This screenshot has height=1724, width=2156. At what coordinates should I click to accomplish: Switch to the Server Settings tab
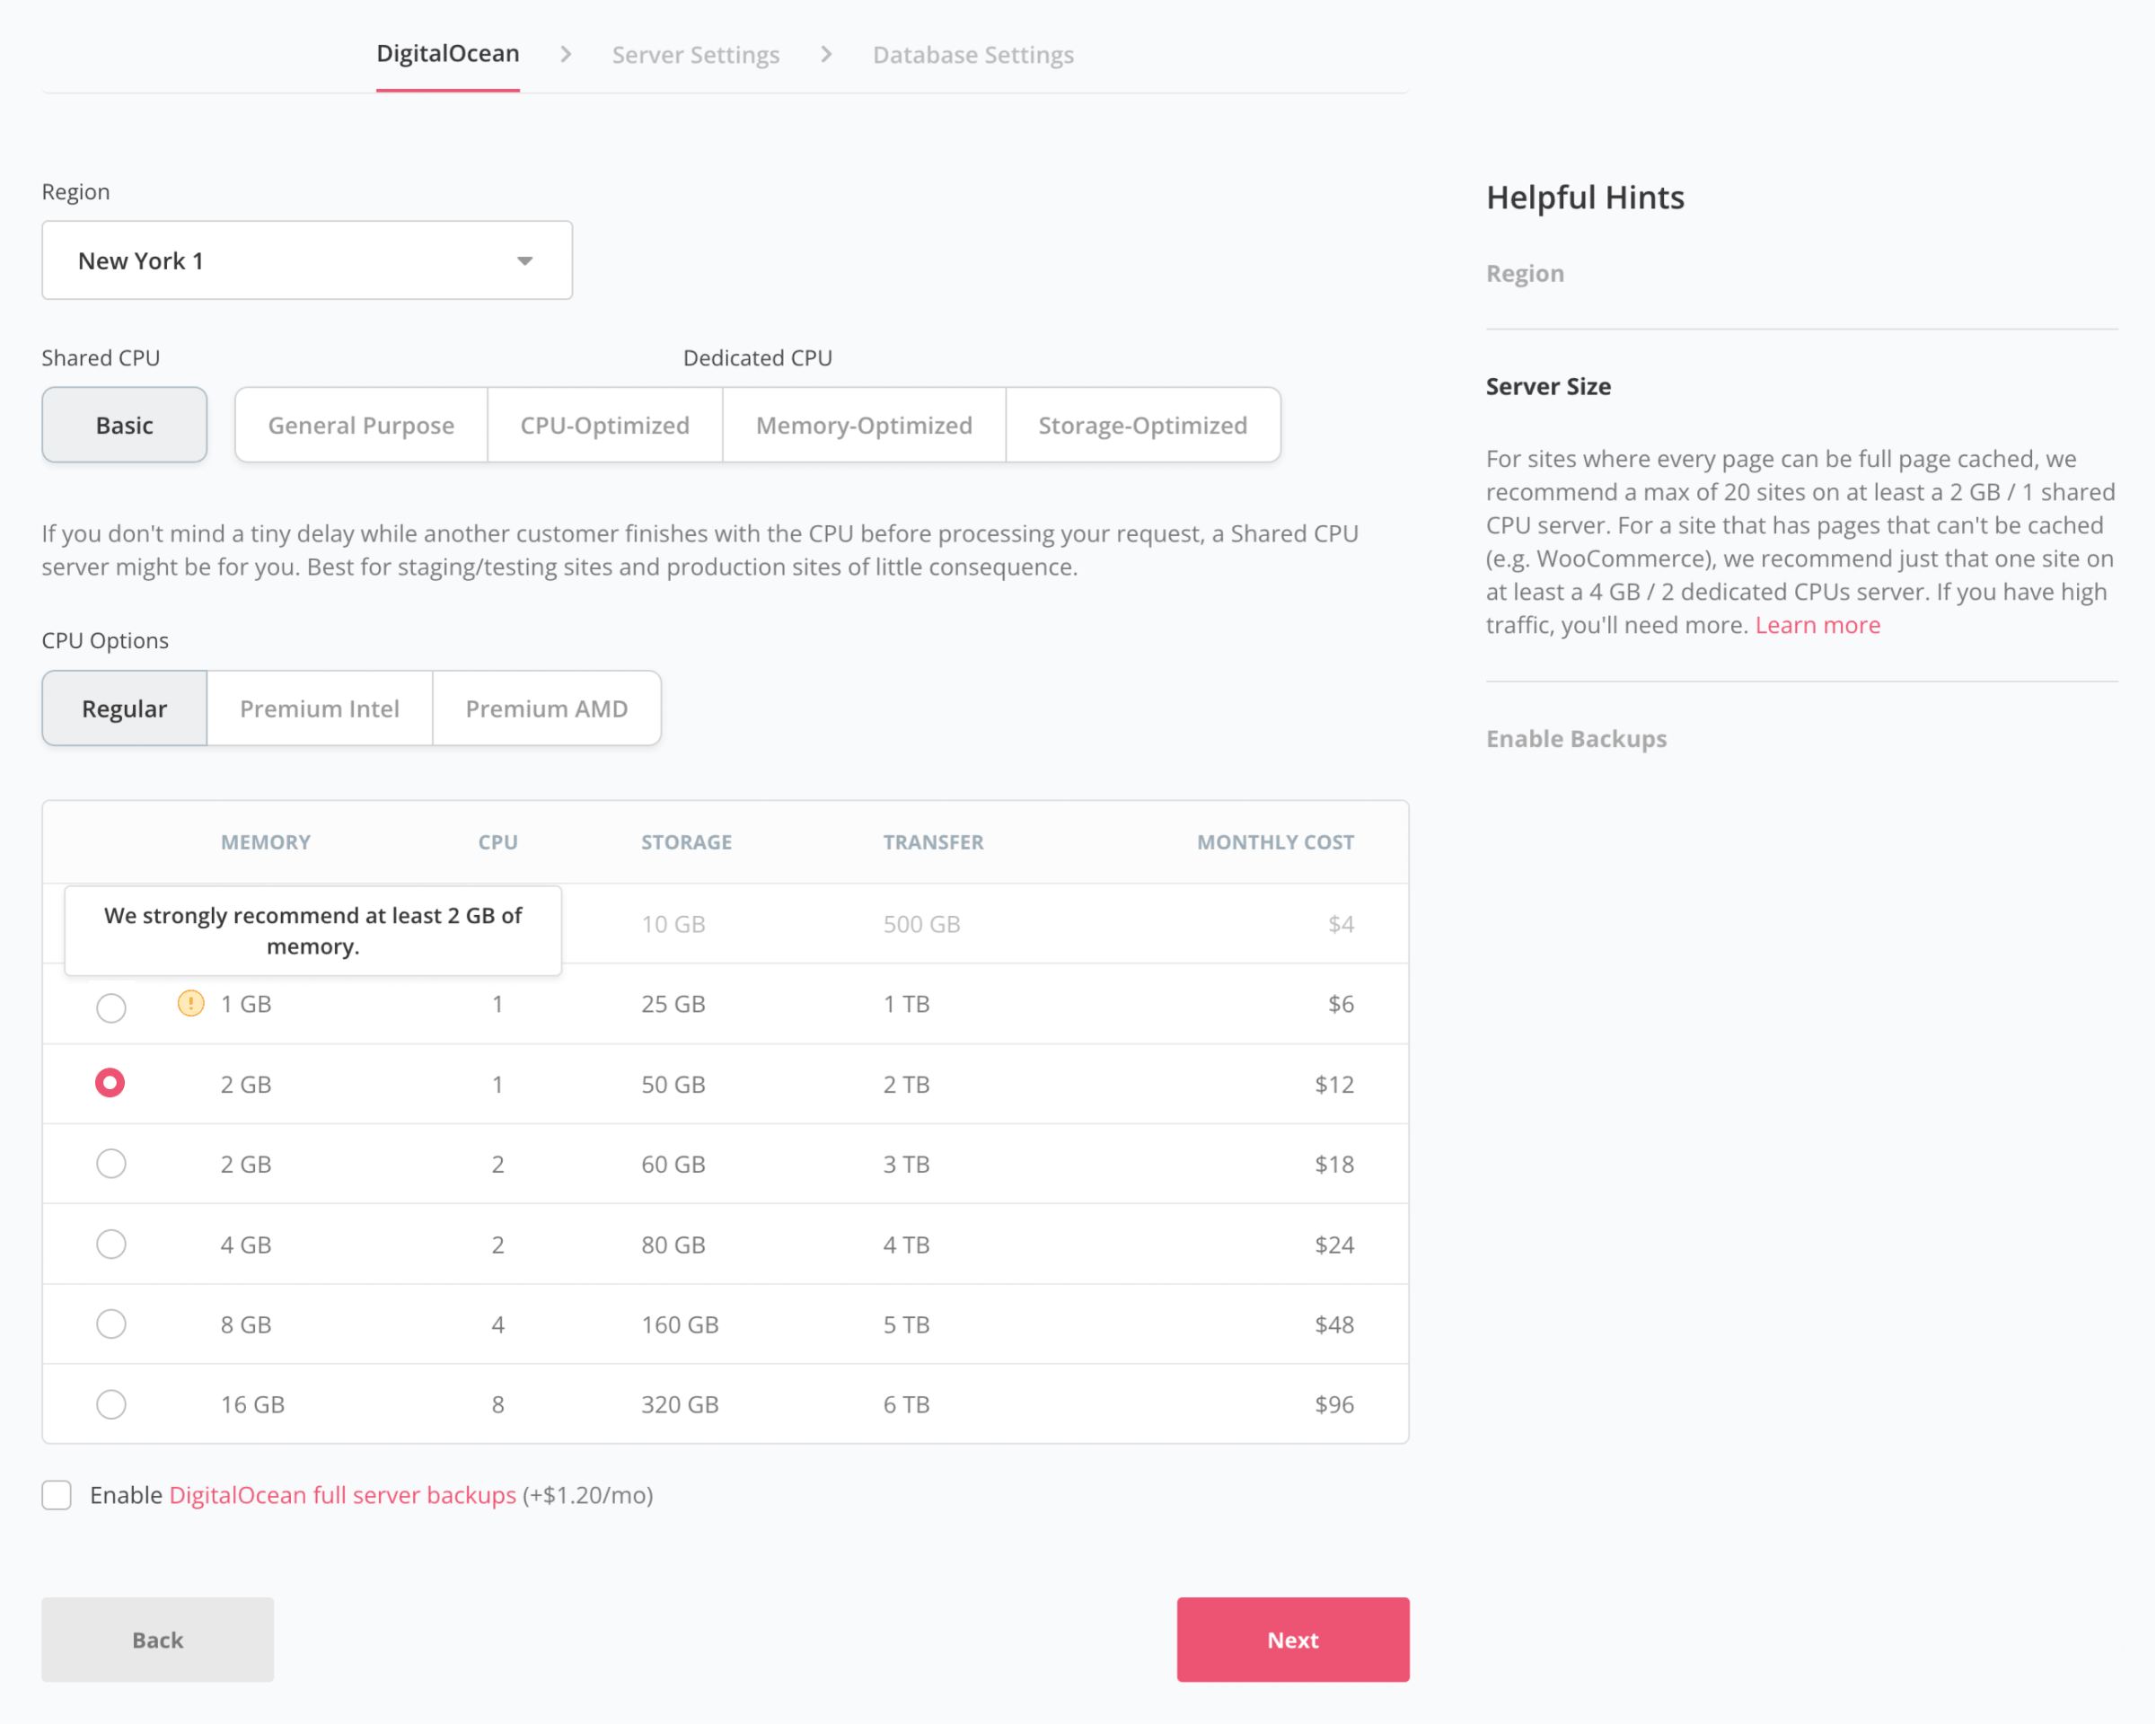[x=695, y=53]
